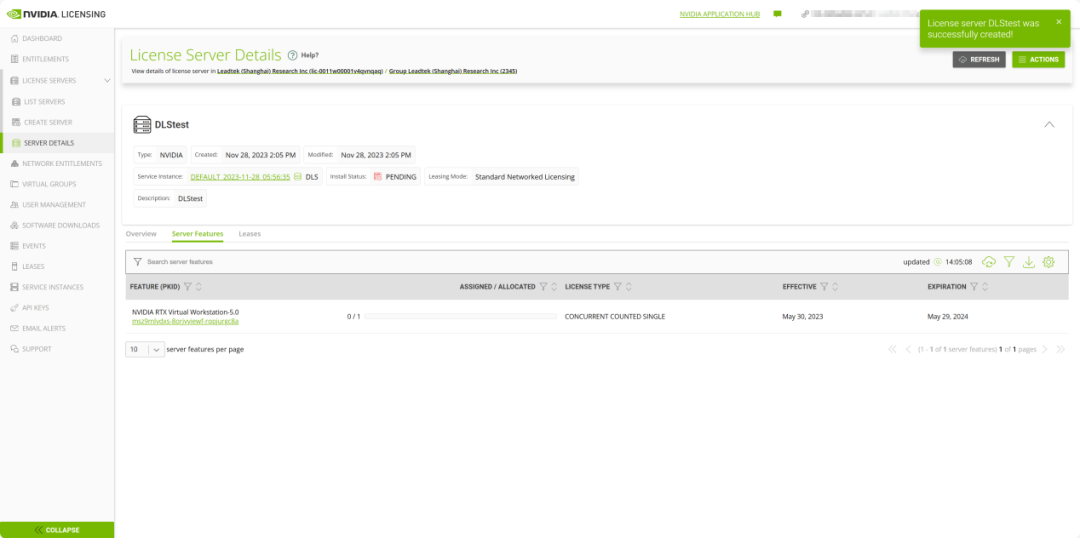
Task: Click the feedback chat icon in header
Action: pyautogui.click(x=778, y=14)
